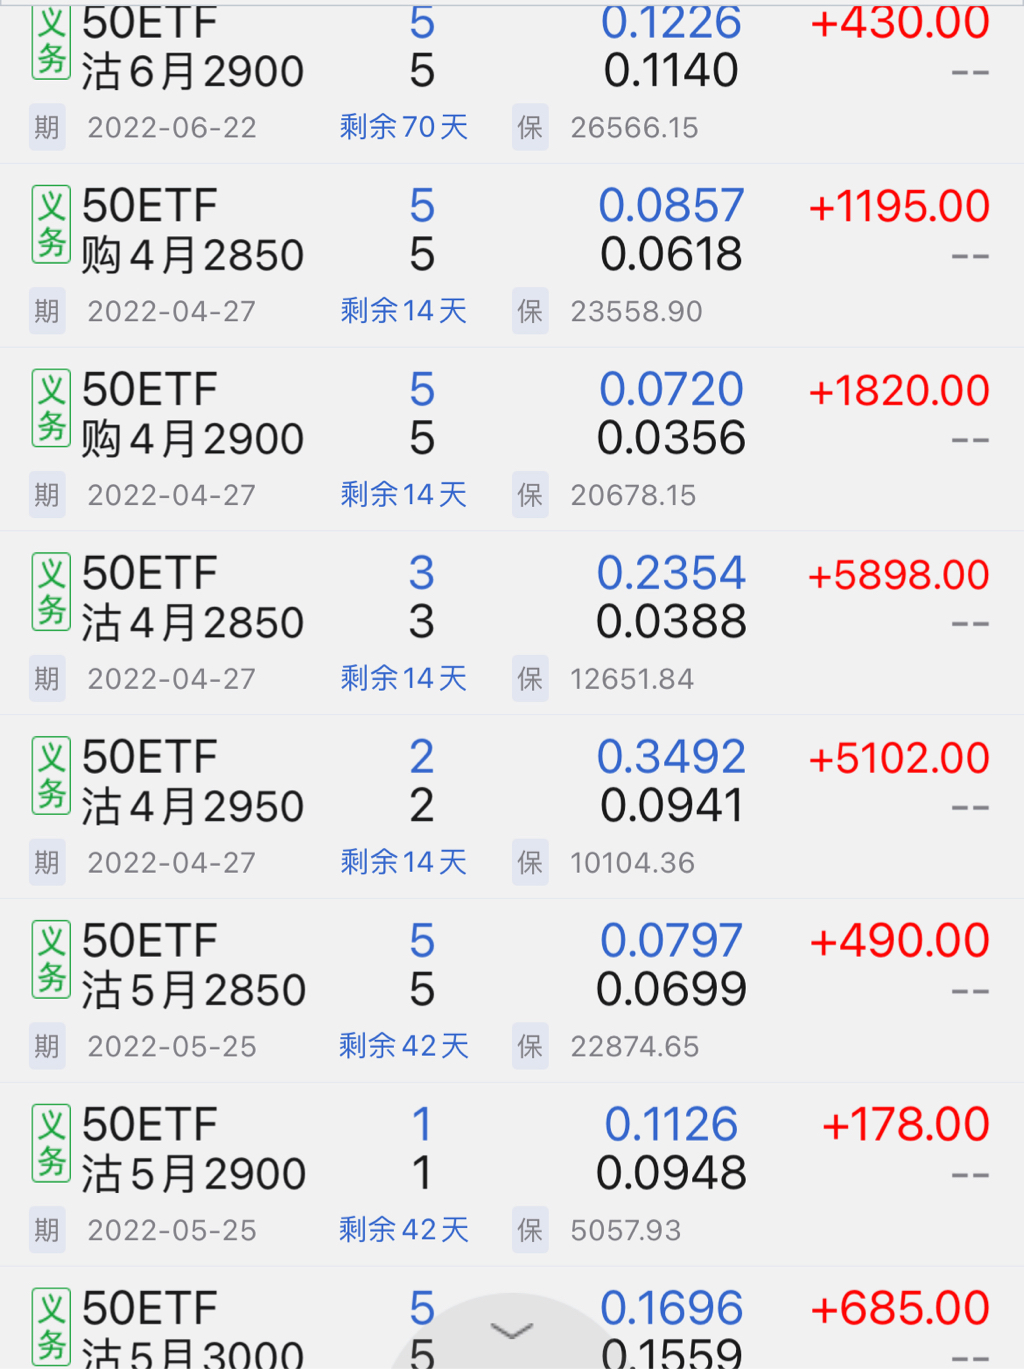
Task: Tap the 剩余70天 remaining days label
Action: click(x=404, y=127)
